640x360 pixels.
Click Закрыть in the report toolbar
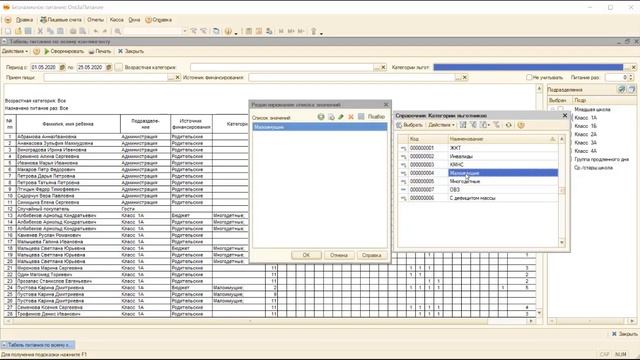(x=131, y=51)
